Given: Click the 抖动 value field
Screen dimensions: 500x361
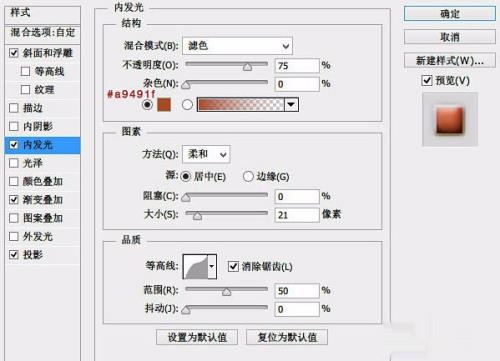Looking at the screenshot, I should tap(297, 309).
